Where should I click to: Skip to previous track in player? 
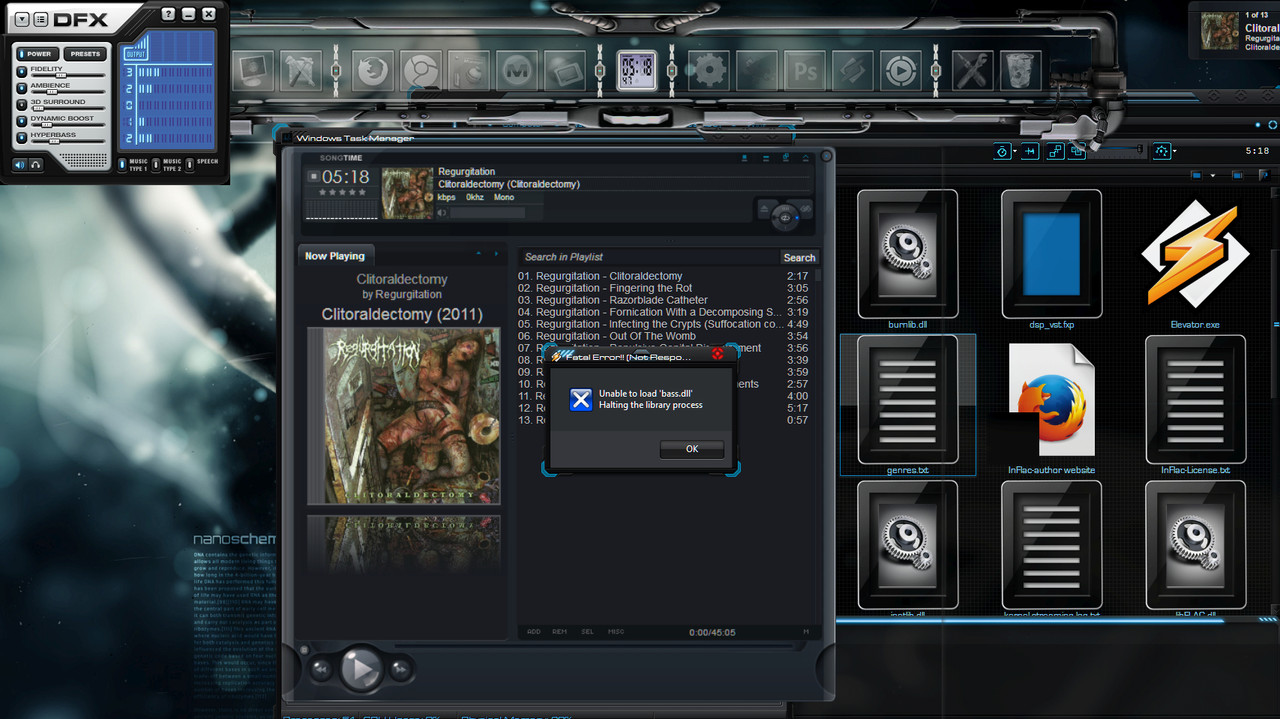point(321,669)
